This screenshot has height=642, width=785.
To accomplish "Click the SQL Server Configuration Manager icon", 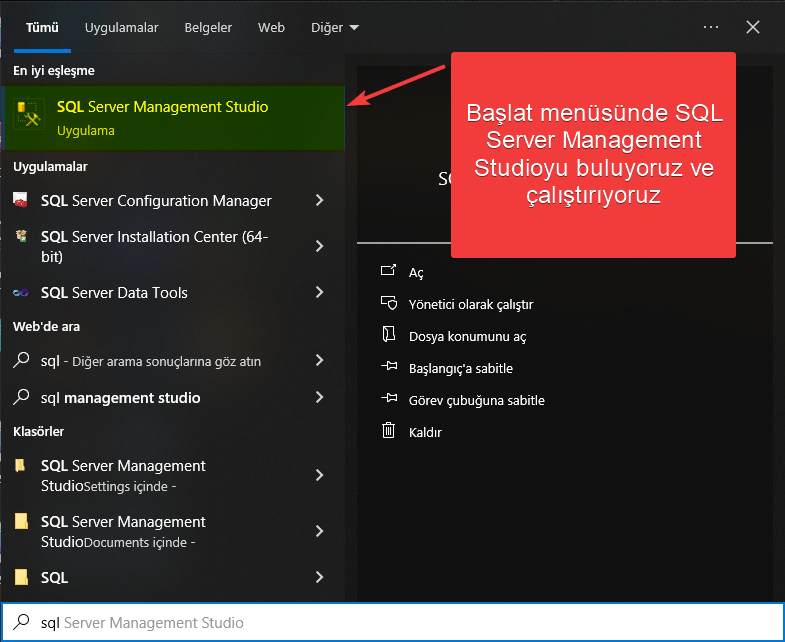I will [x=21, y=201].
